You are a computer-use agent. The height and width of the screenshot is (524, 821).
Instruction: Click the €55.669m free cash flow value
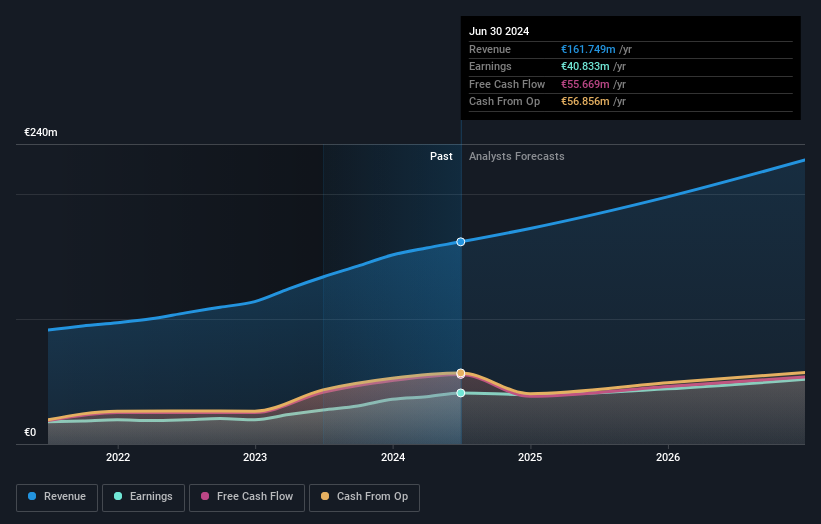pos(585,84)
